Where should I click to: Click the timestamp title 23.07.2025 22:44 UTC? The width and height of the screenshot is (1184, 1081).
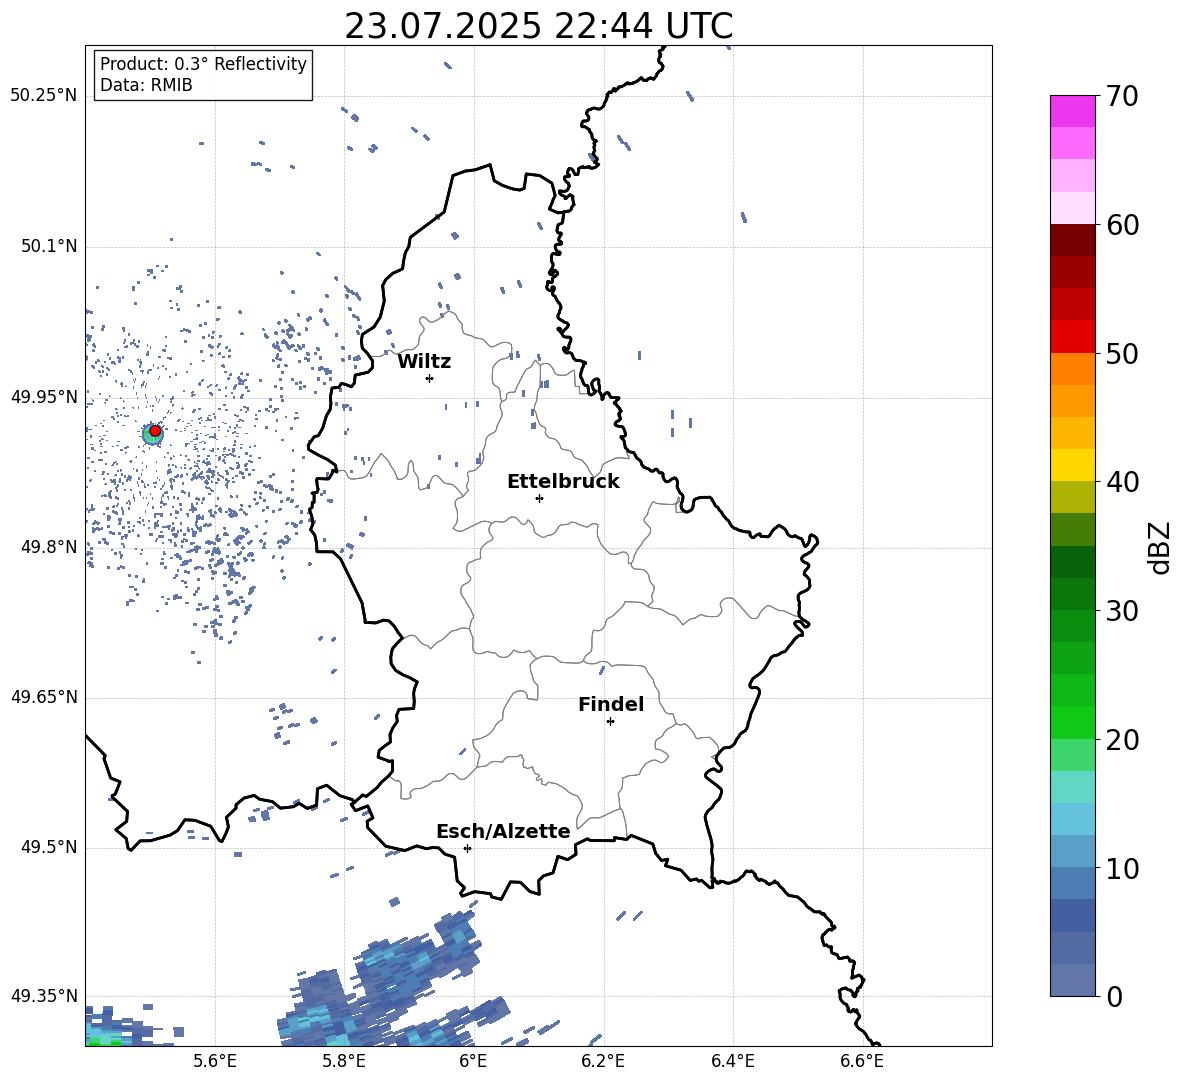pyautogui.click(x=539, y=26)
